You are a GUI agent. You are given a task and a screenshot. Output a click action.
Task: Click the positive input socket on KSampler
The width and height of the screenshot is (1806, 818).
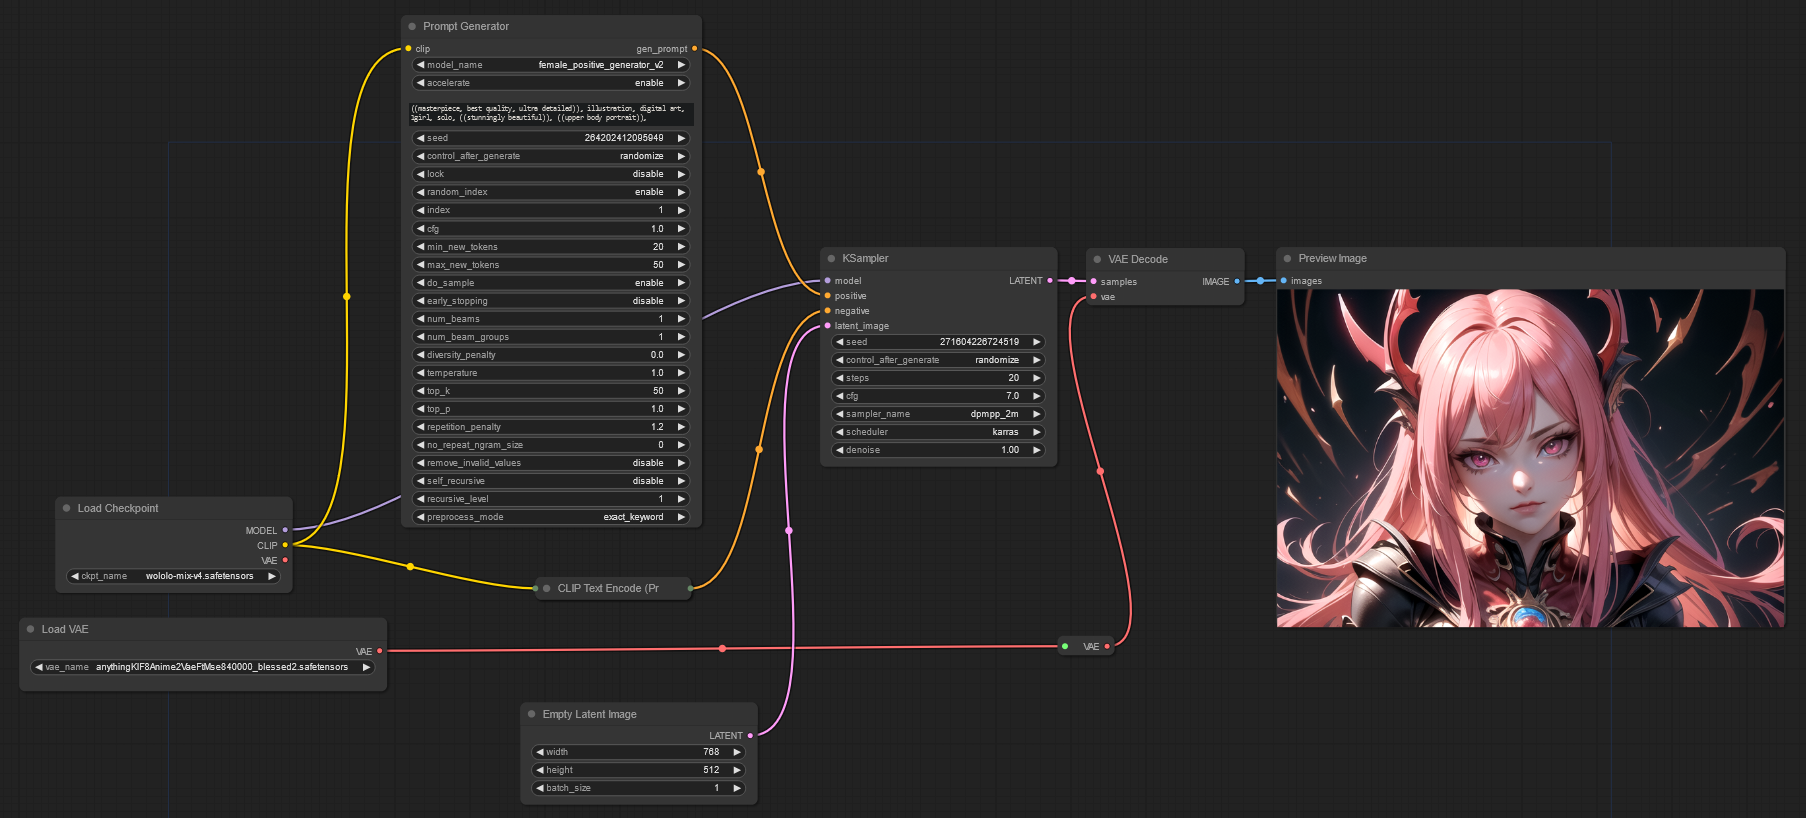(x=827, y=296)
